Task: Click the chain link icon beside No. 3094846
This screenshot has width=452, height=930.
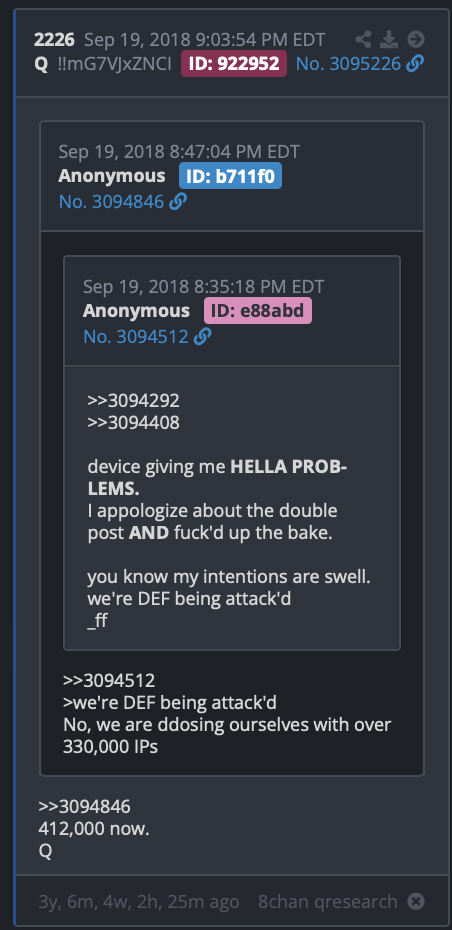Action: pos(177,202)
